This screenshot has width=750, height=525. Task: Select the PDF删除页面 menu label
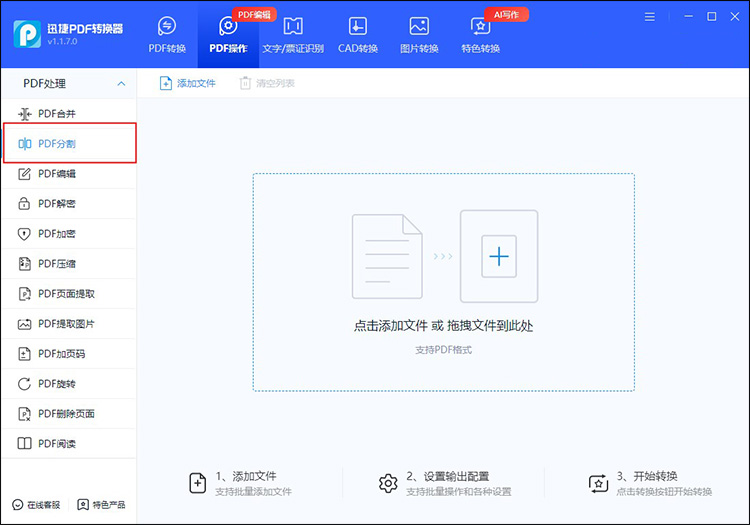click(66, 414)
